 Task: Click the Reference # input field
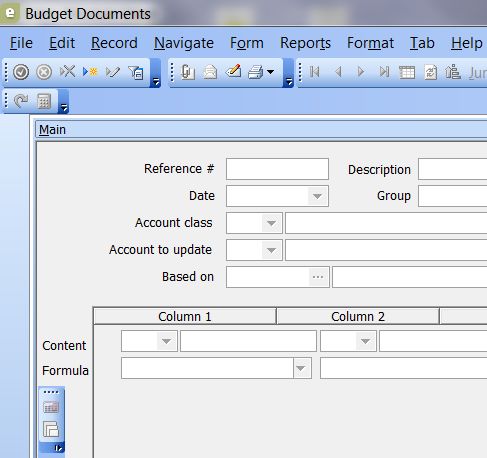tap(277, 169)
